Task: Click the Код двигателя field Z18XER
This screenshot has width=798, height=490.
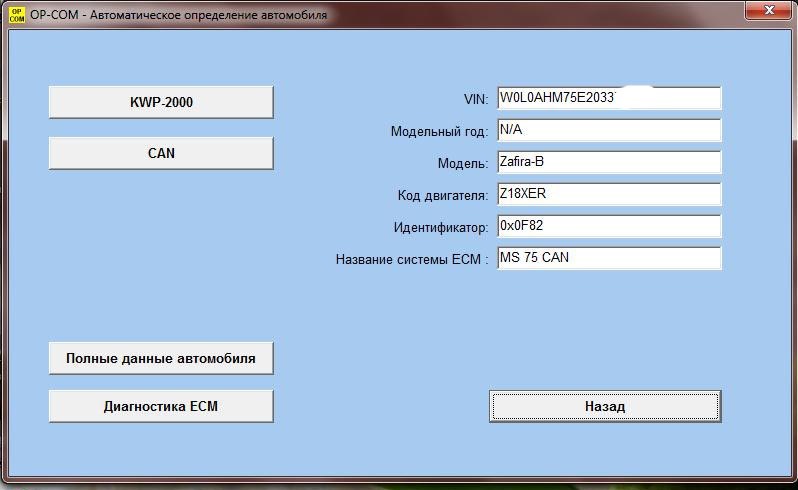Action: tap(609, 194)
